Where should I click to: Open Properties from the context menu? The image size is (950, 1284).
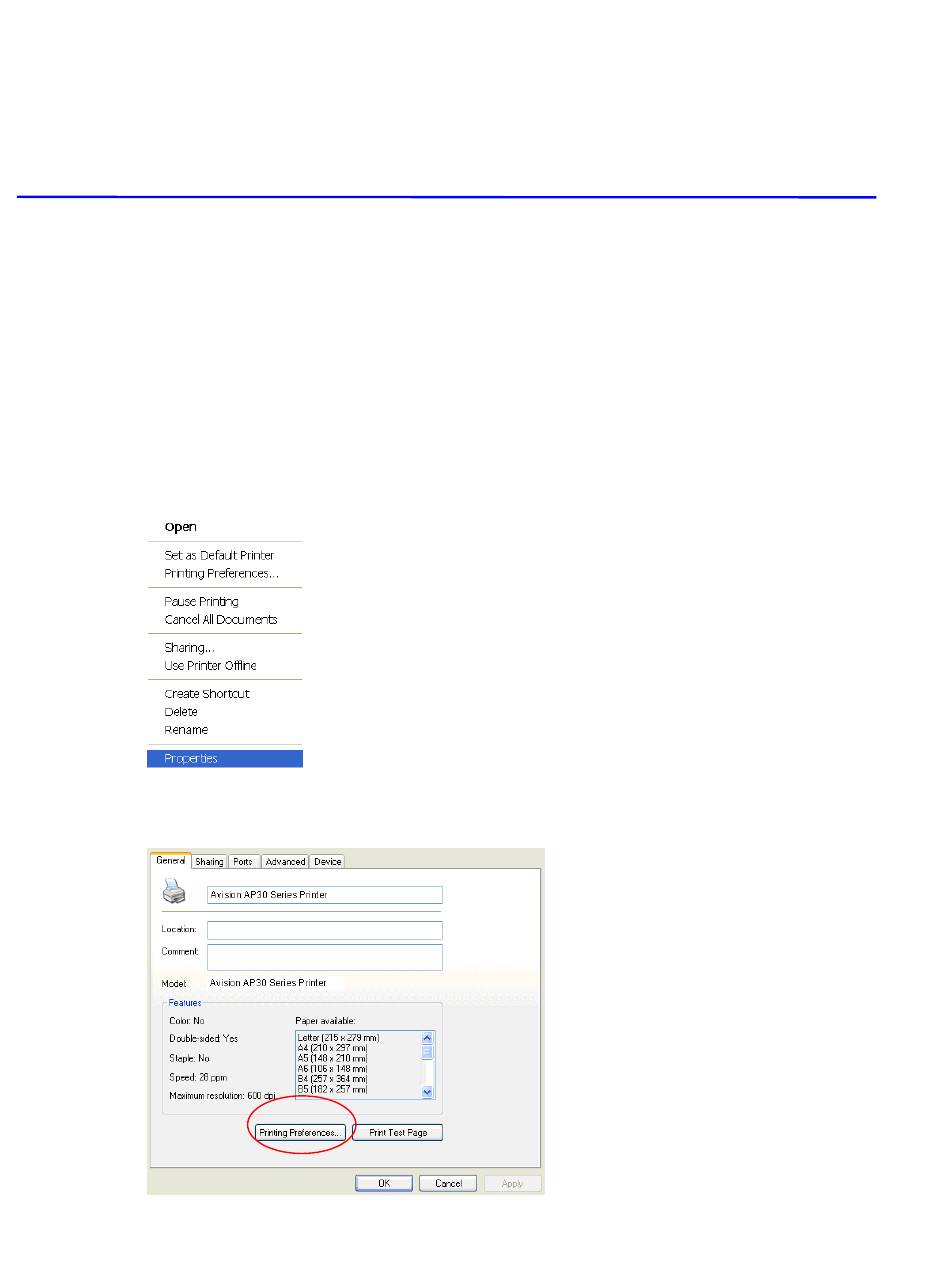click(225, 758)
